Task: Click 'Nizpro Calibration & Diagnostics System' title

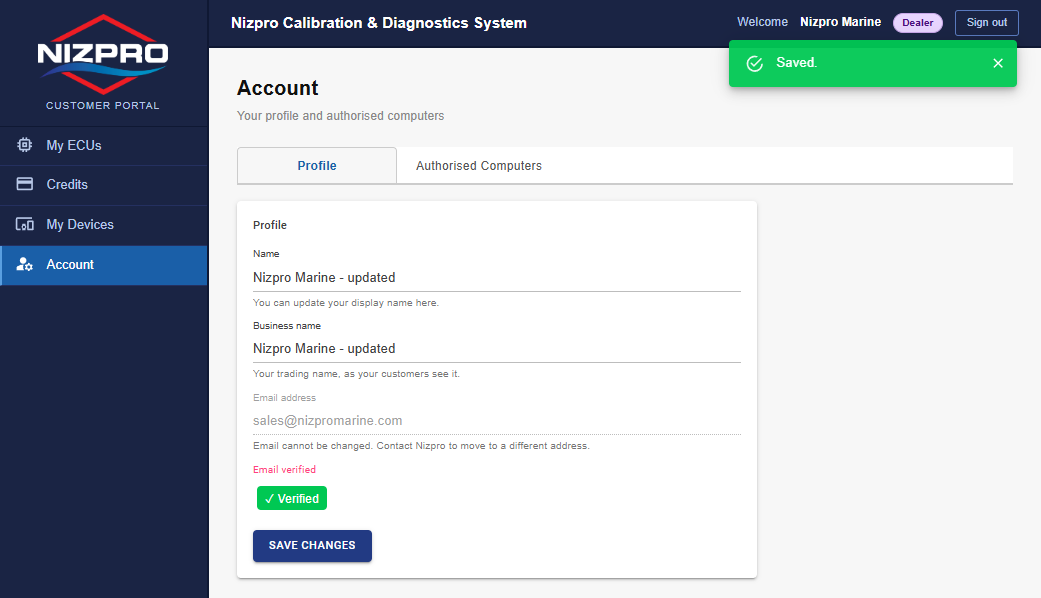Action: click(x=378, y=23)
